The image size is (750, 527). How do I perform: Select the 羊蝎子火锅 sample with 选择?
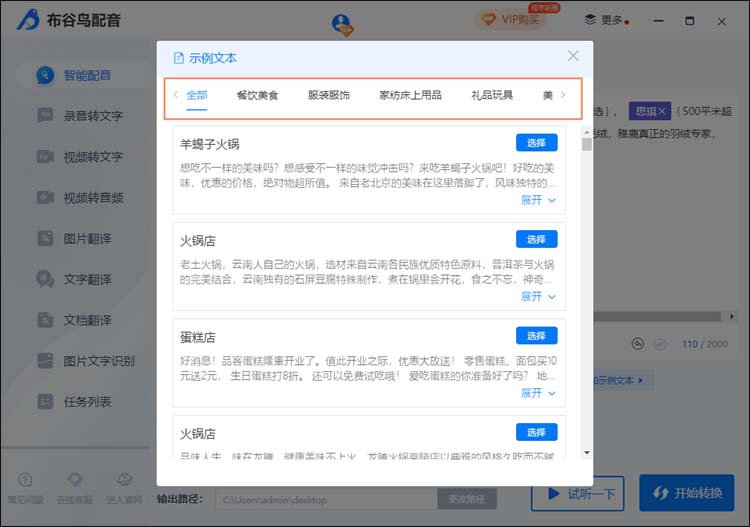click(x=536, y=143)
